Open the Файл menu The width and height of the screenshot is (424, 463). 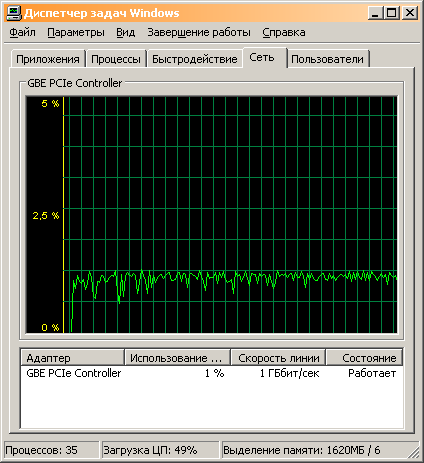pyautogui.click(x=22, y=32)
